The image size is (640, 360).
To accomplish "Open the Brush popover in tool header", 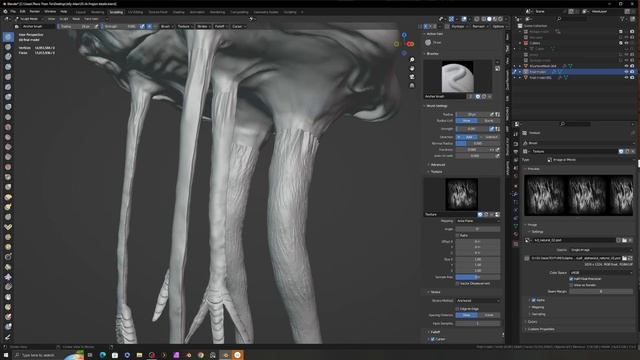I will point(166,26).
